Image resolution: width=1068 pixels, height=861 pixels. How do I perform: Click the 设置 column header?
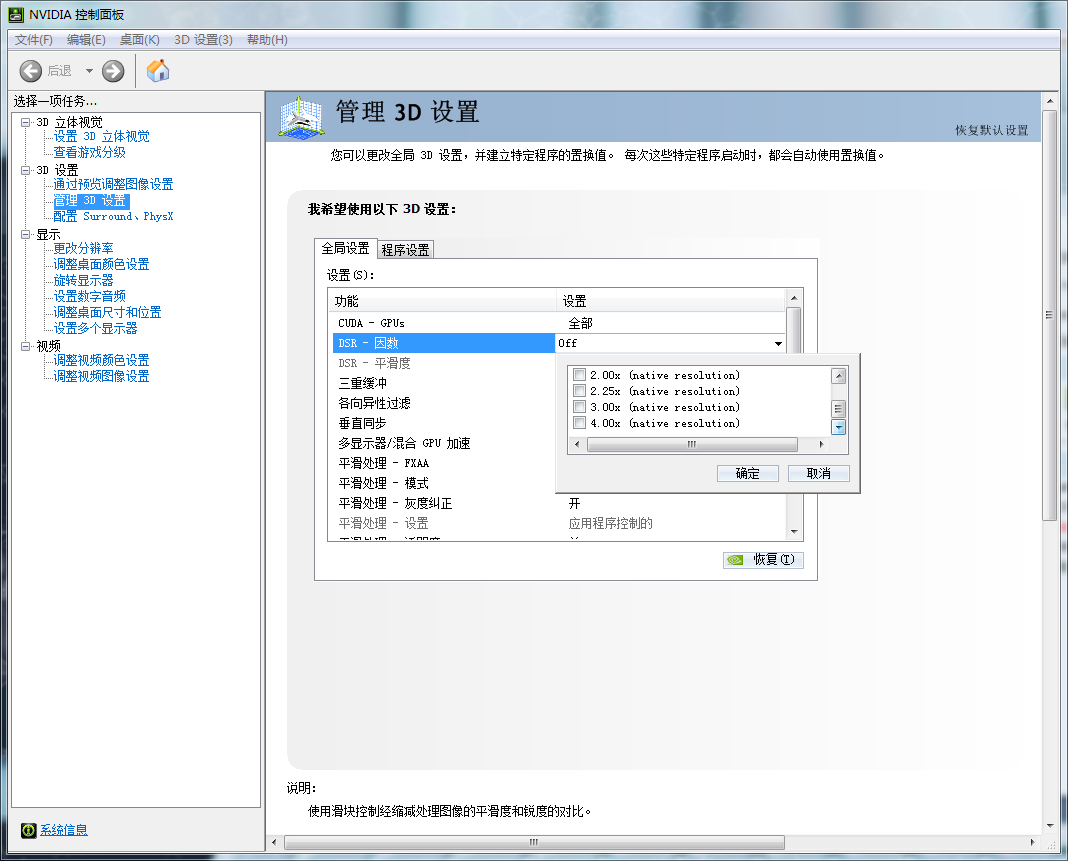pyautogui.click(x=671, y=301)
